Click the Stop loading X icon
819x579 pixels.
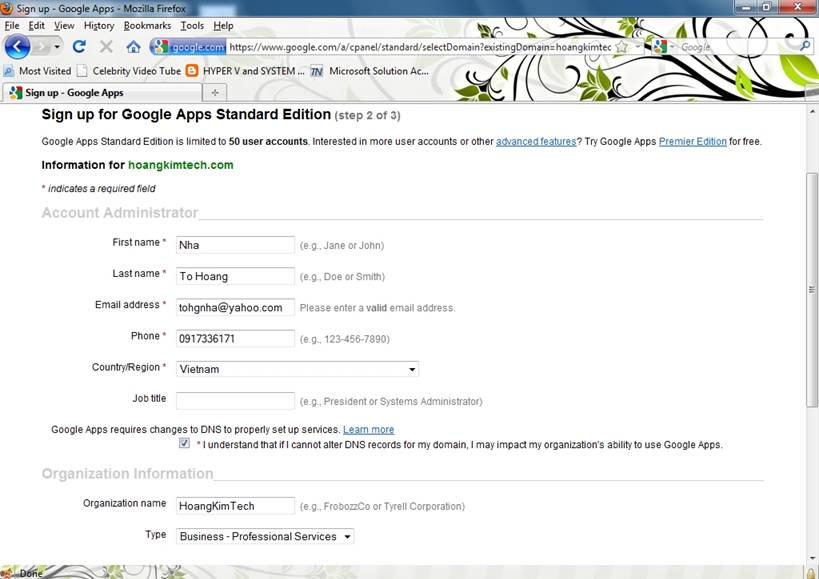point(106,46)
